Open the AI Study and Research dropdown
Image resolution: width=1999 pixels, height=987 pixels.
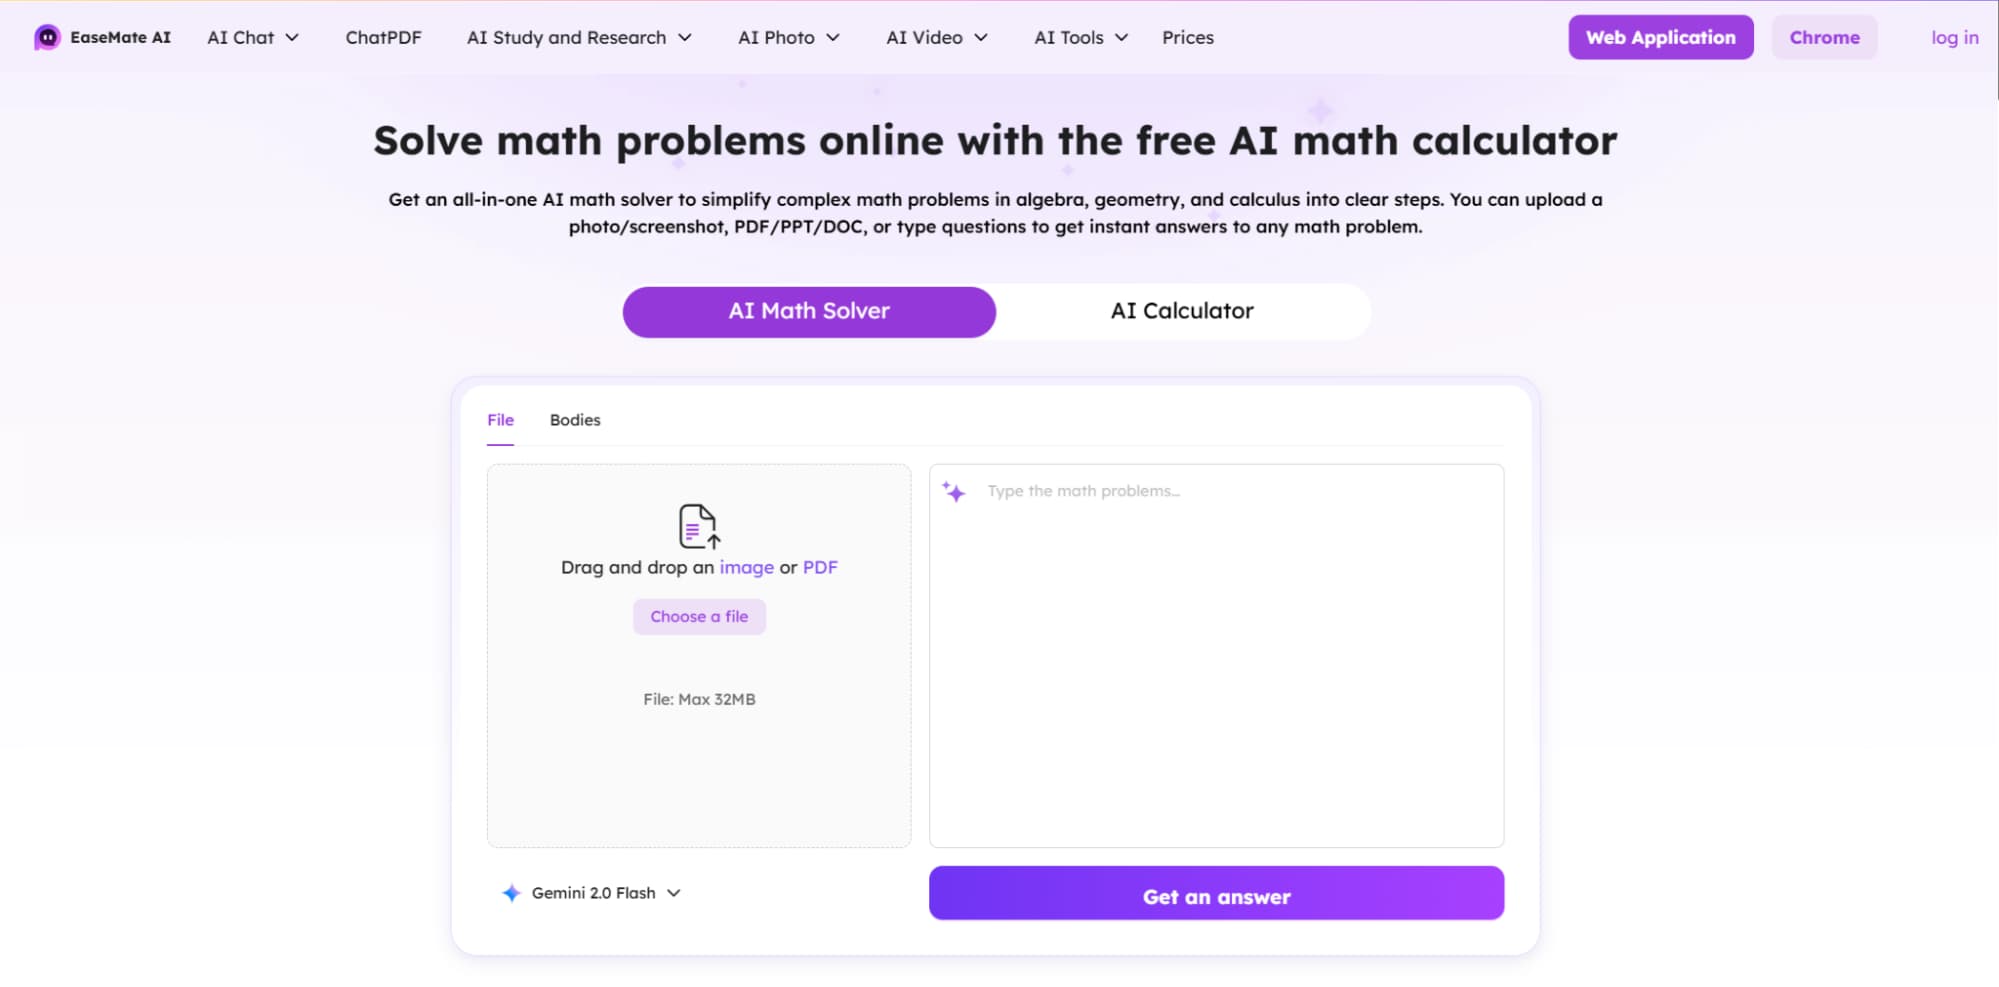click(x=578, y=38)
